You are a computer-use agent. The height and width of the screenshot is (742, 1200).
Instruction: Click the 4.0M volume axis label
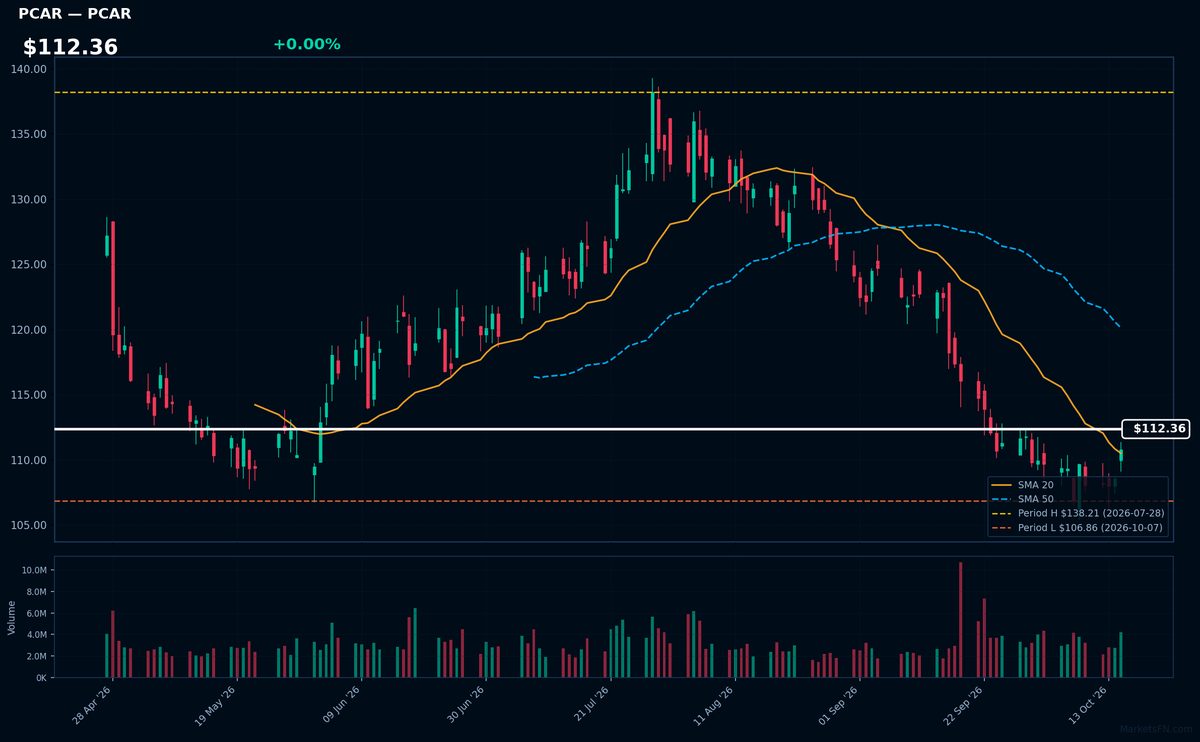tap(36, 635)
